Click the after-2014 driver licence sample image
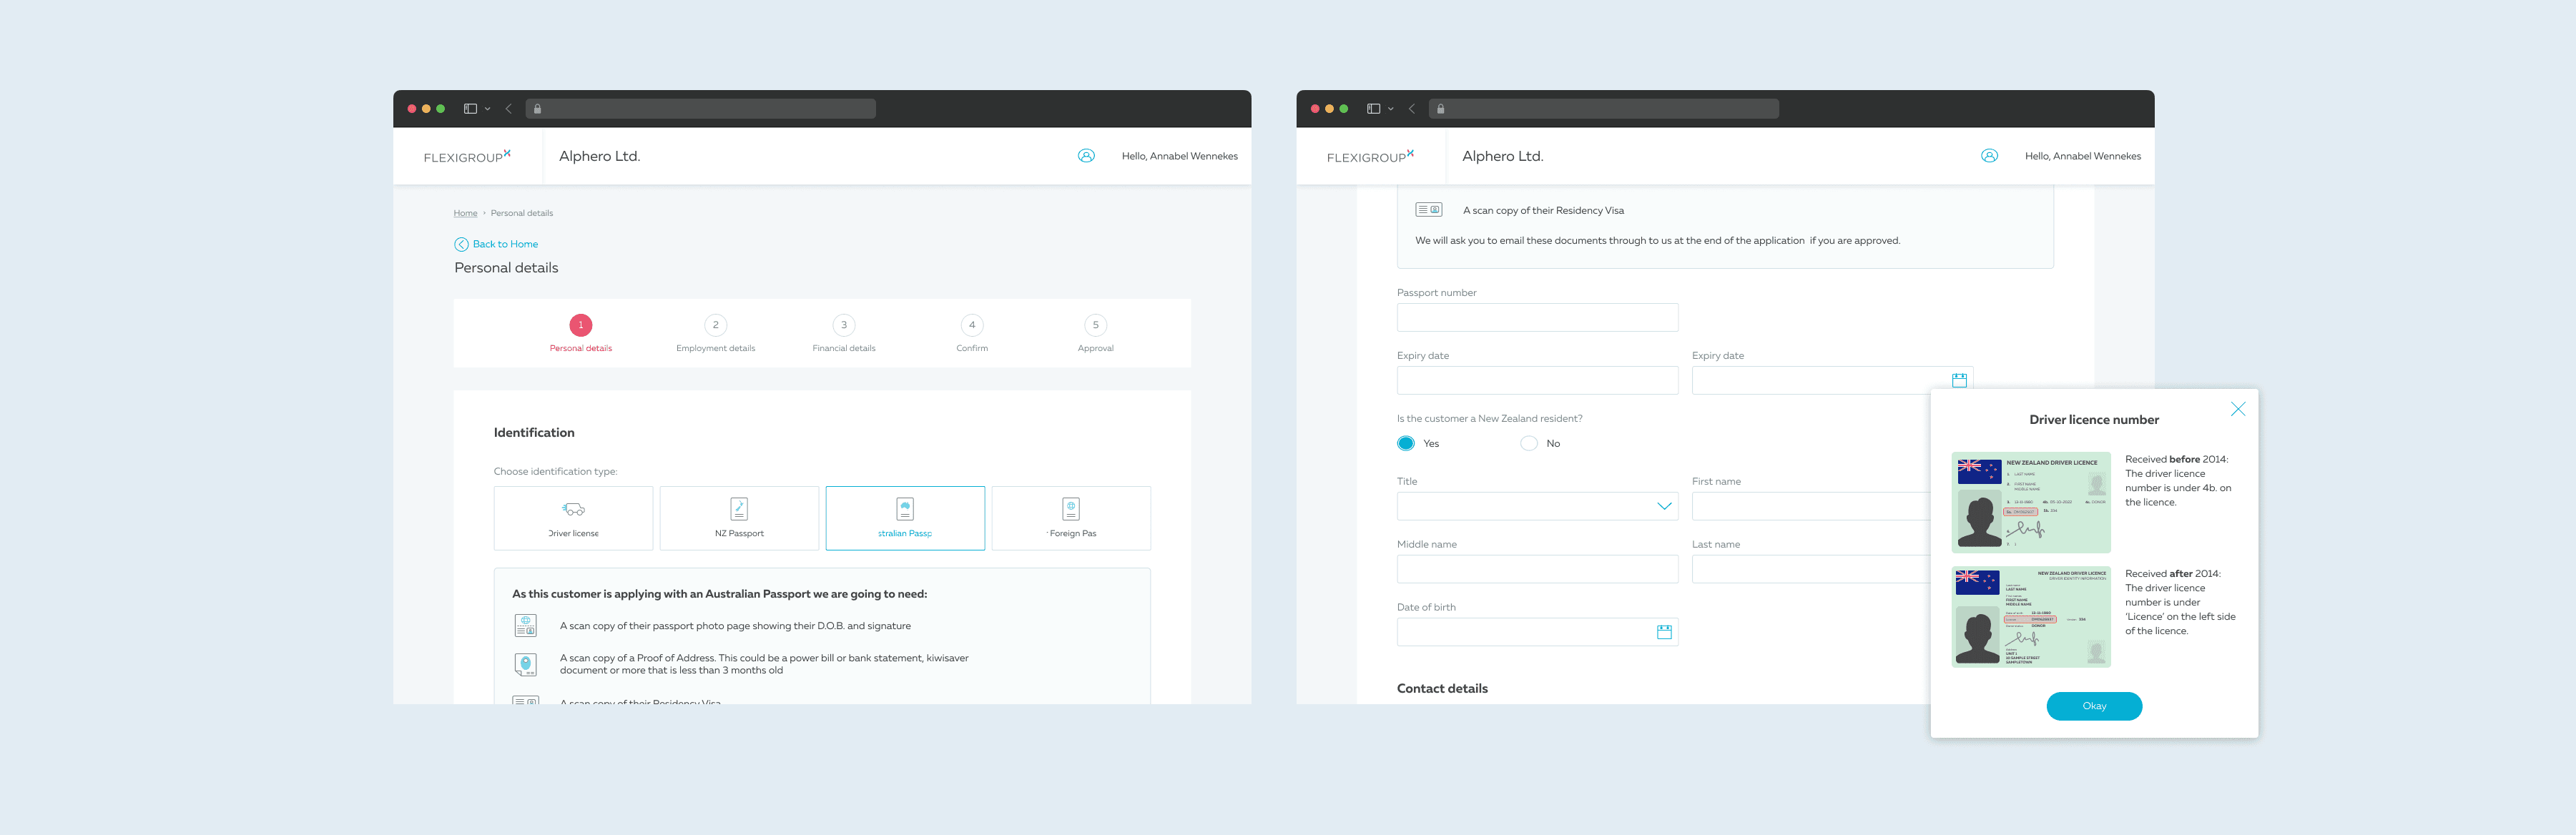Image resolution: width=2576 pixels, height=835 pixels. click(2031, 616)
